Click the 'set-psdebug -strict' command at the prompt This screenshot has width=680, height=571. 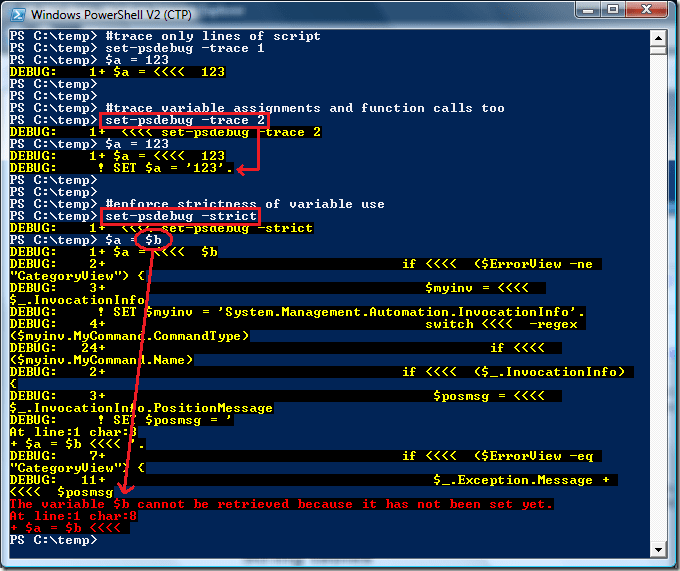pyautogui.click(x=181, y=216)
